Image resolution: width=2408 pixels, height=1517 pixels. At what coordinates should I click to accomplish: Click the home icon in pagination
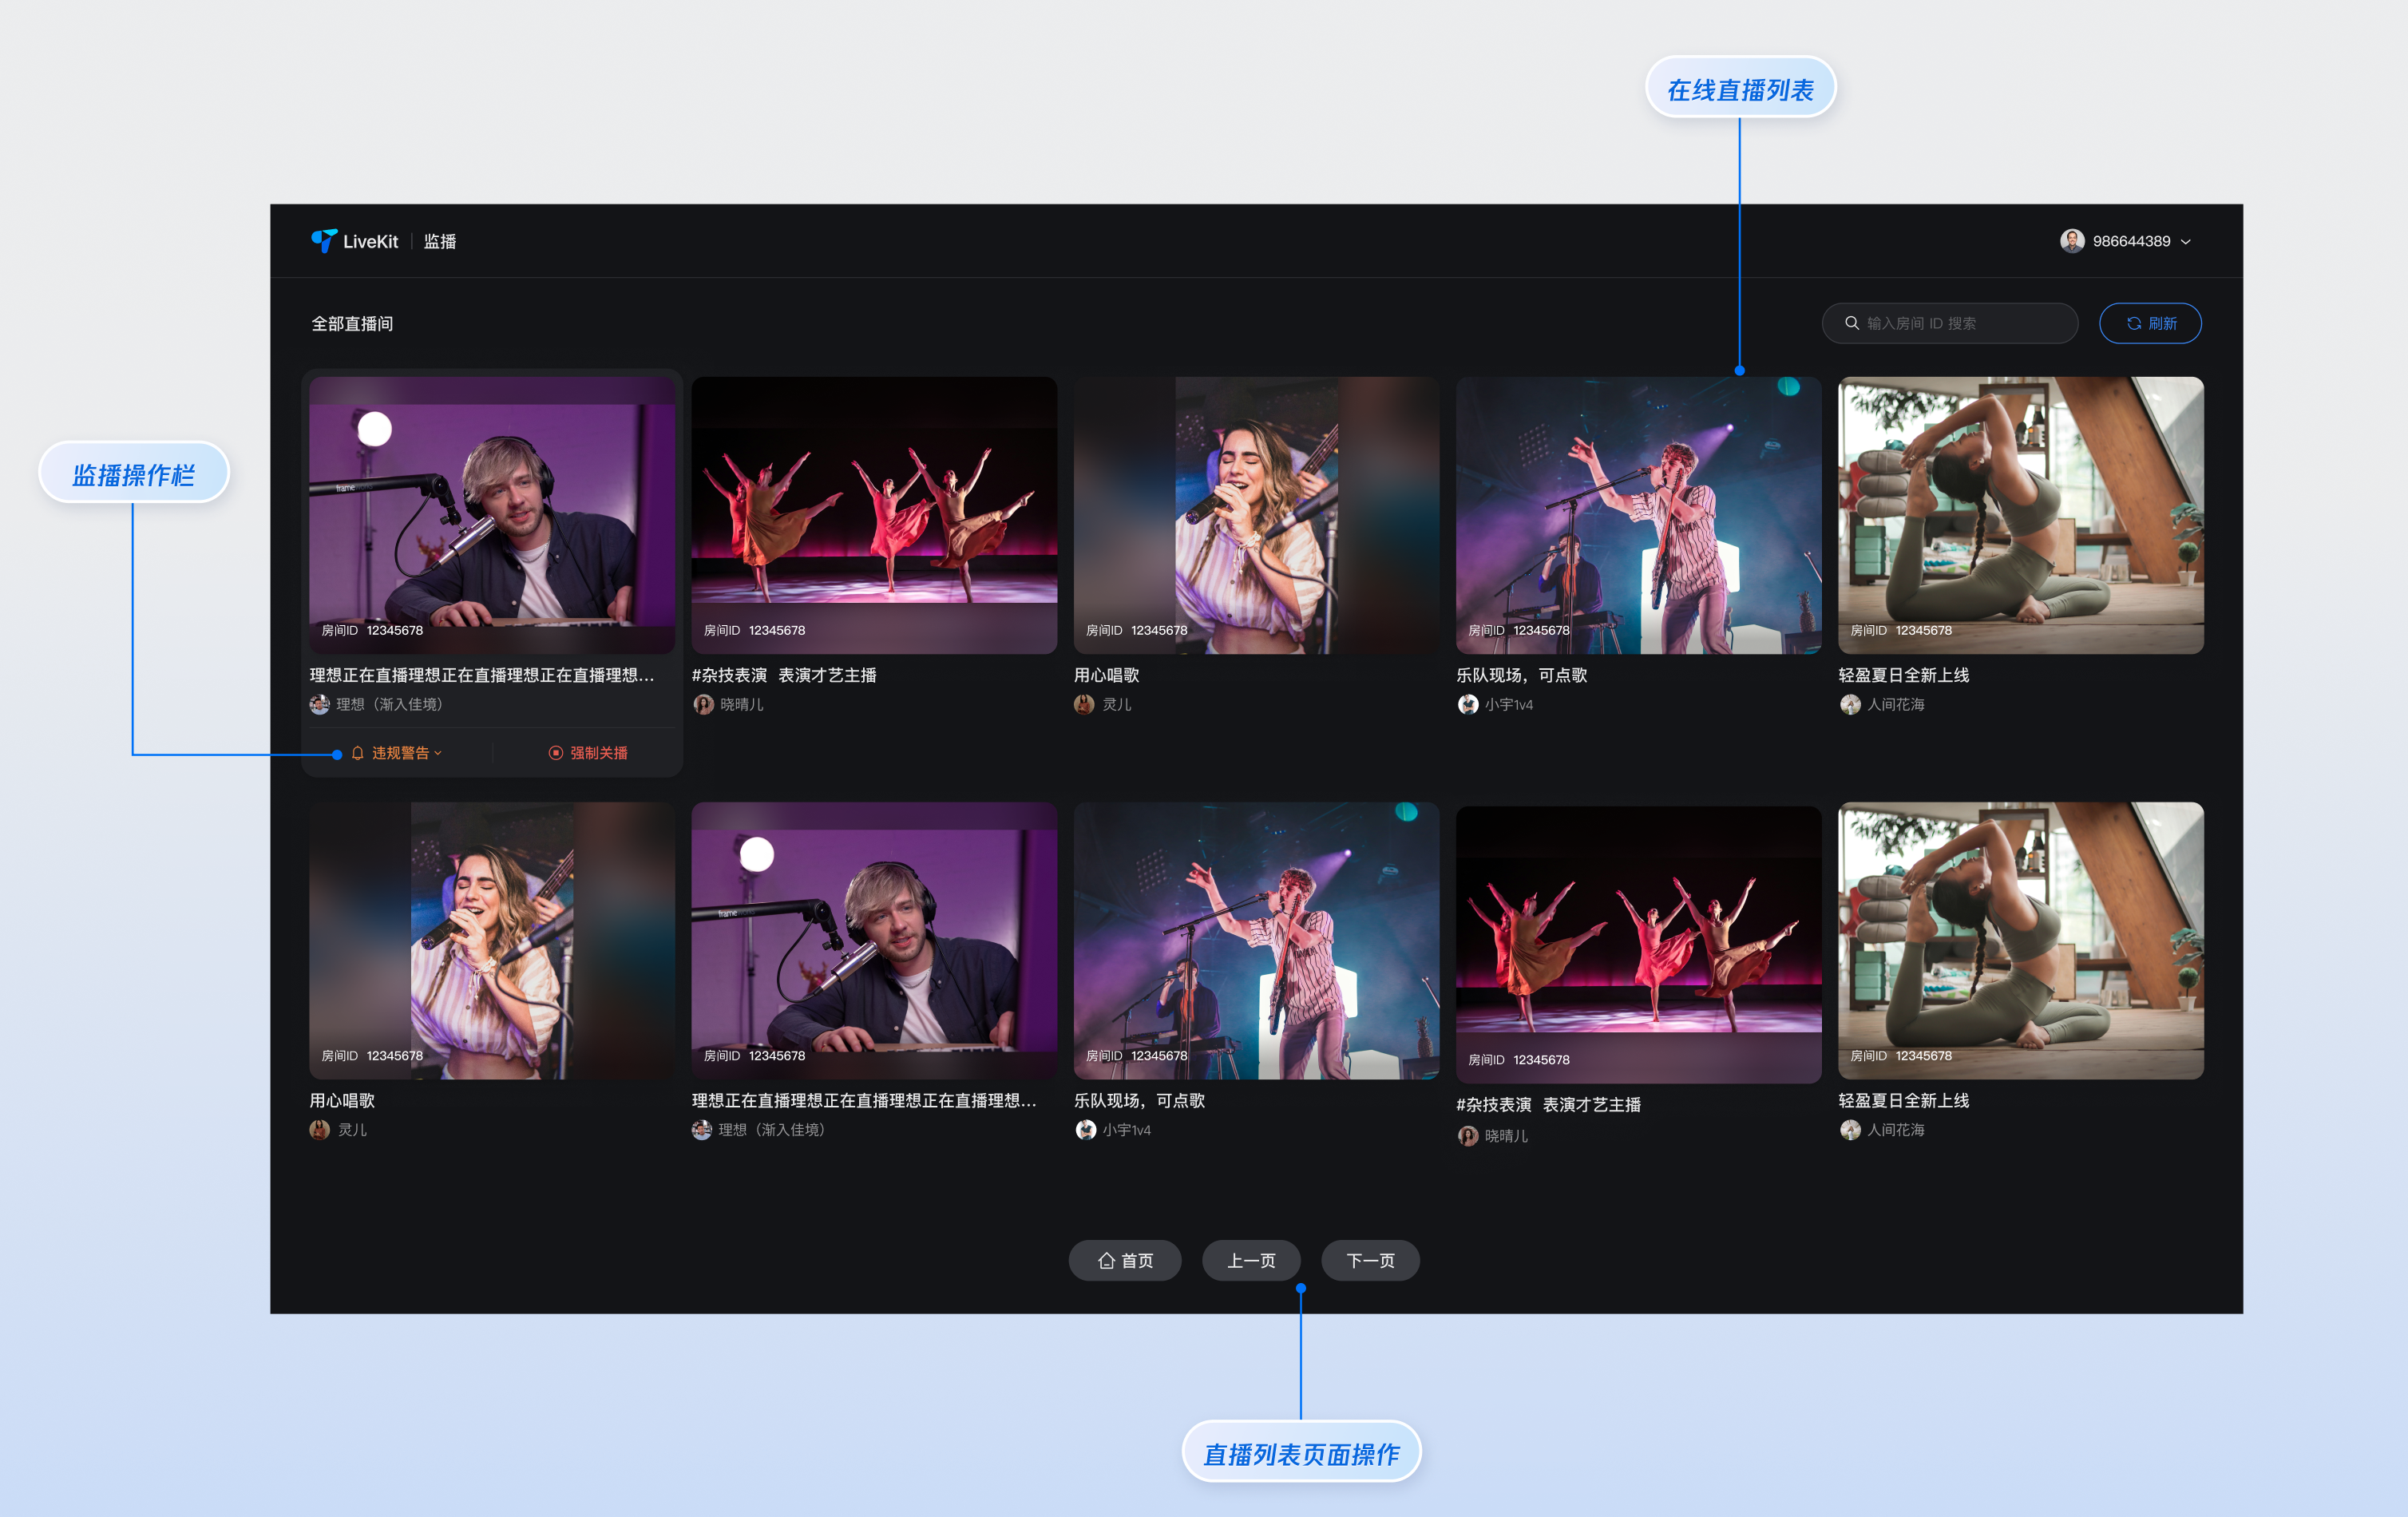click(1106, 1260)
